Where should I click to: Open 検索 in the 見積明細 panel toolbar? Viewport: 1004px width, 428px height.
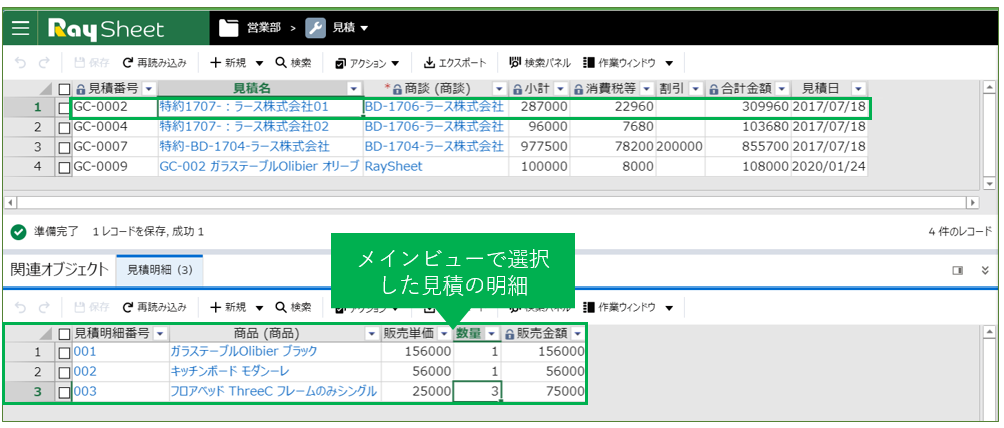[x=294, y=308]
